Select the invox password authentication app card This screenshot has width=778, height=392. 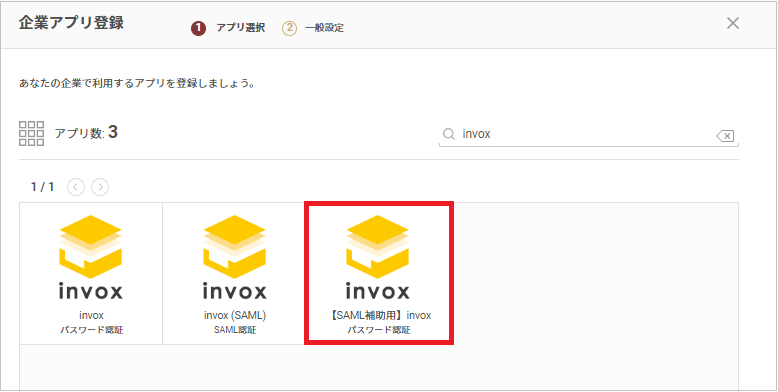coord(91,273)
